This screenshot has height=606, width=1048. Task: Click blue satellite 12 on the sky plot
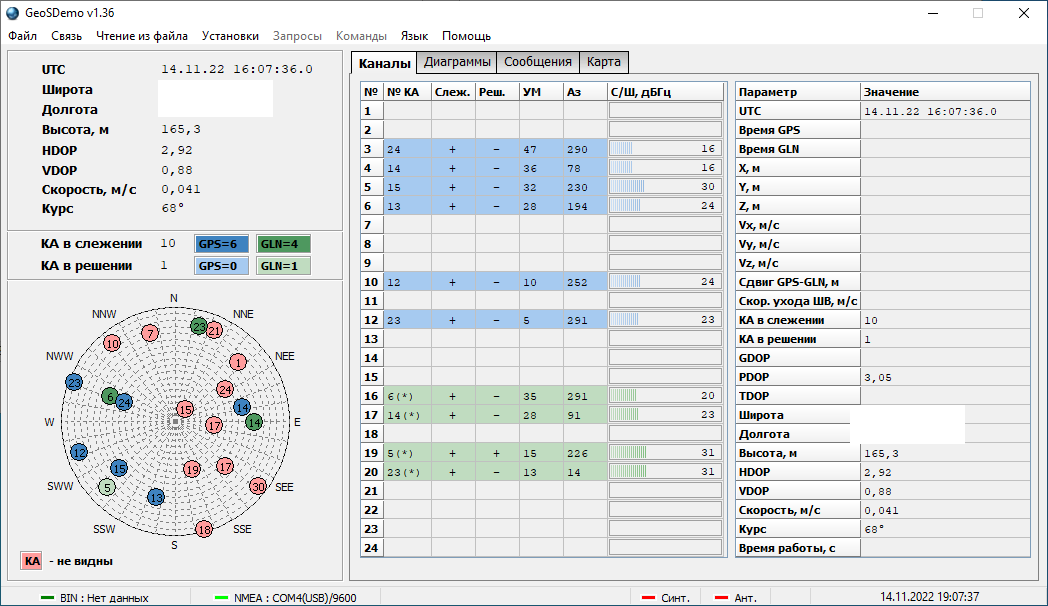click(x=79, y=451)
